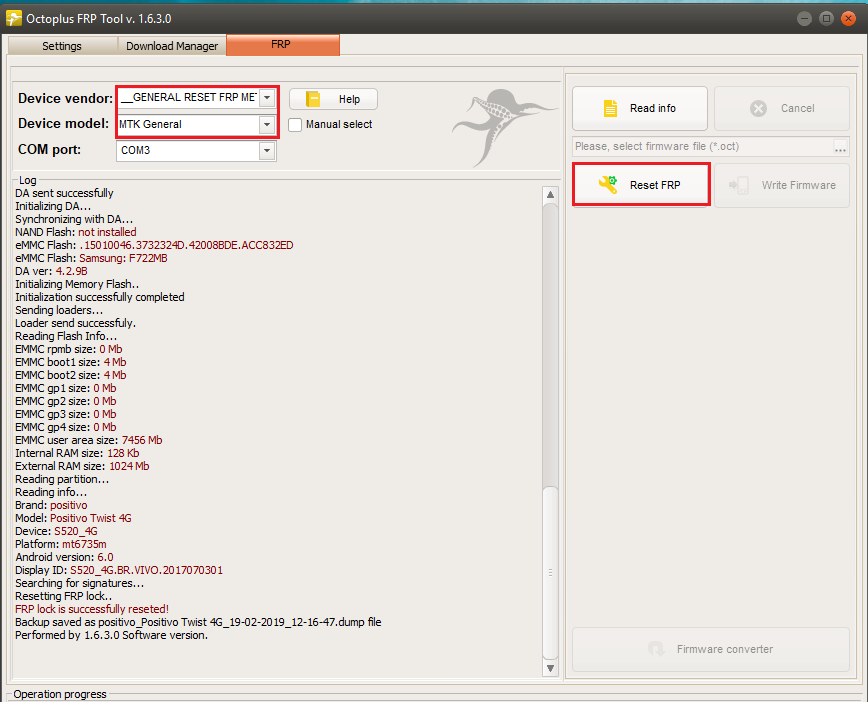868x702 pixels.
Task: Click the log scrollbar up arrow
Action: point(550,195)
